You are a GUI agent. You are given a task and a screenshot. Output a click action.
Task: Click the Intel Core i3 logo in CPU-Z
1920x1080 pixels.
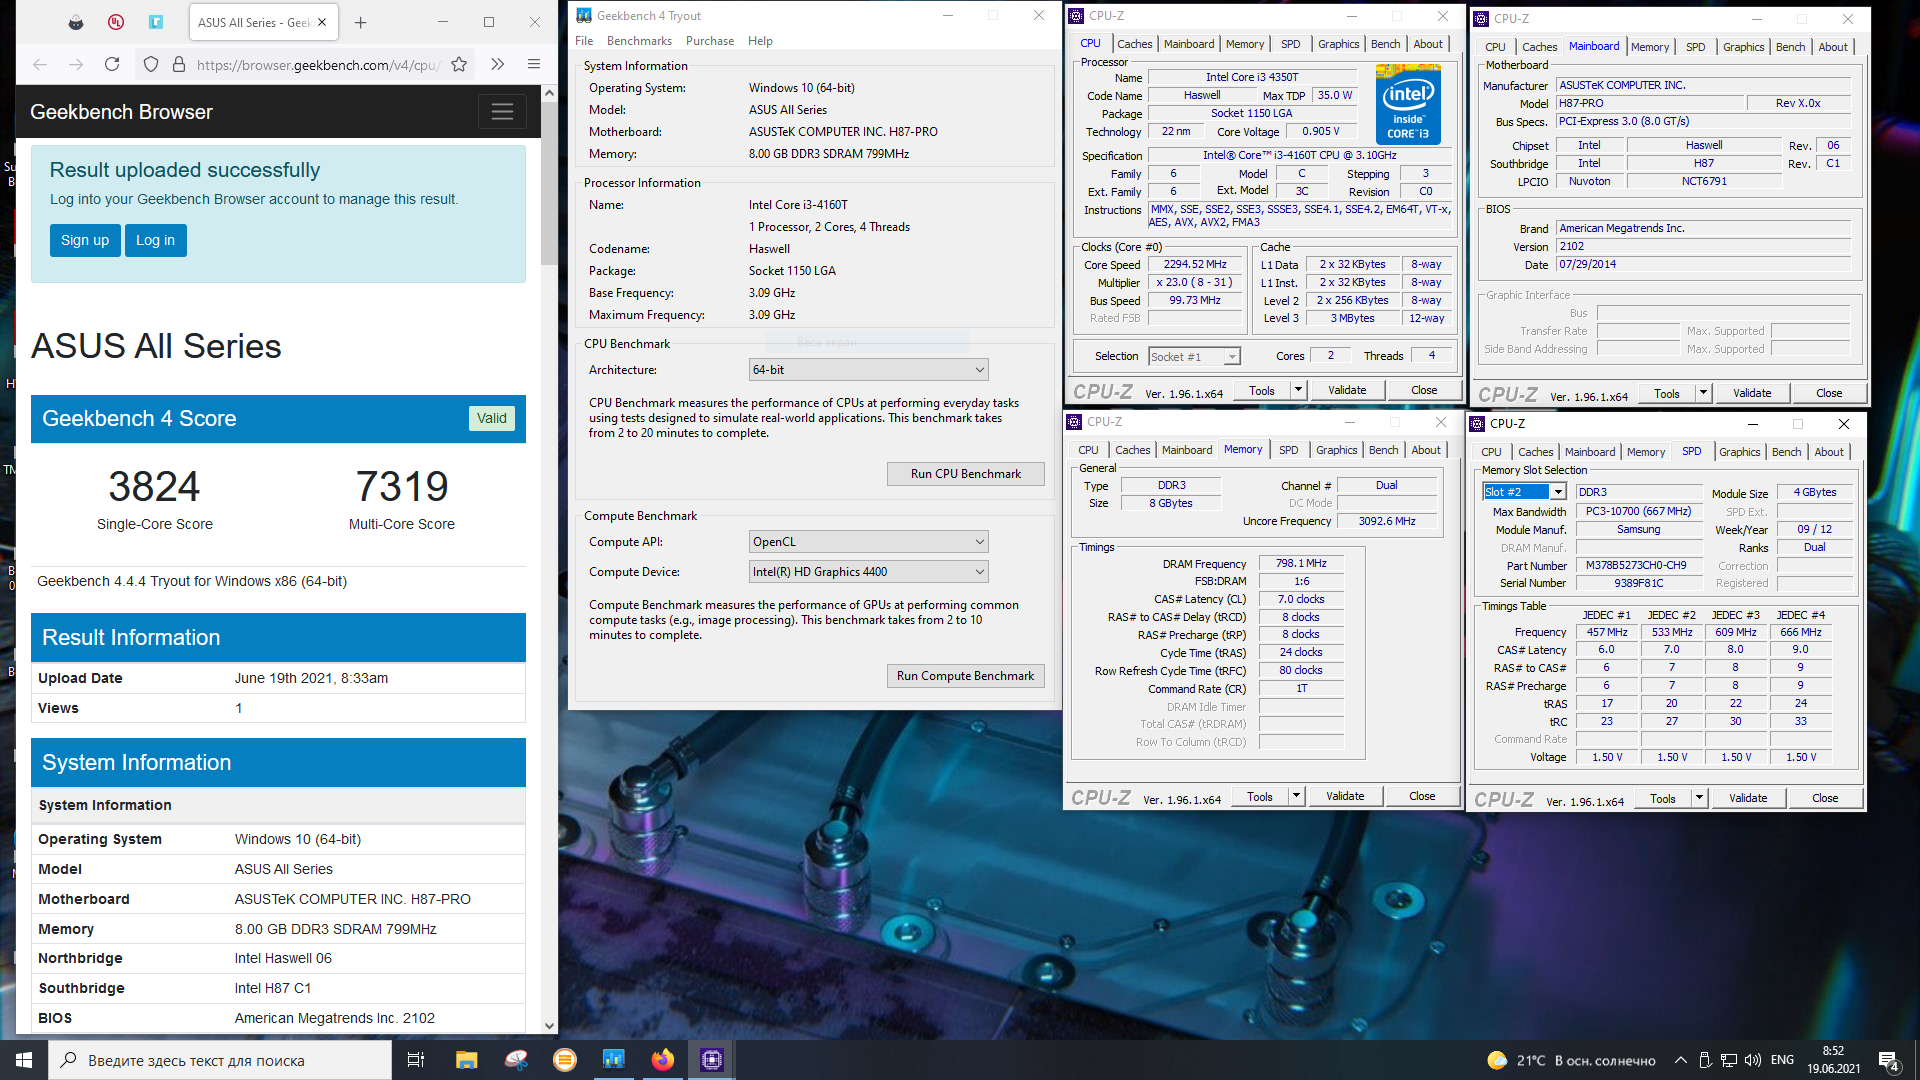(1408, 104)
